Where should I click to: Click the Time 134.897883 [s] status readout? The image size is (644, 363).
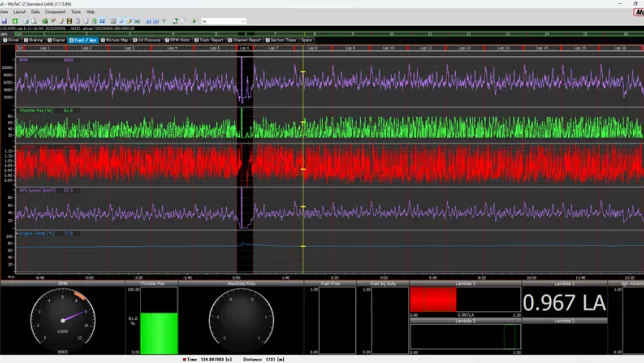click(x=207, y=359)
